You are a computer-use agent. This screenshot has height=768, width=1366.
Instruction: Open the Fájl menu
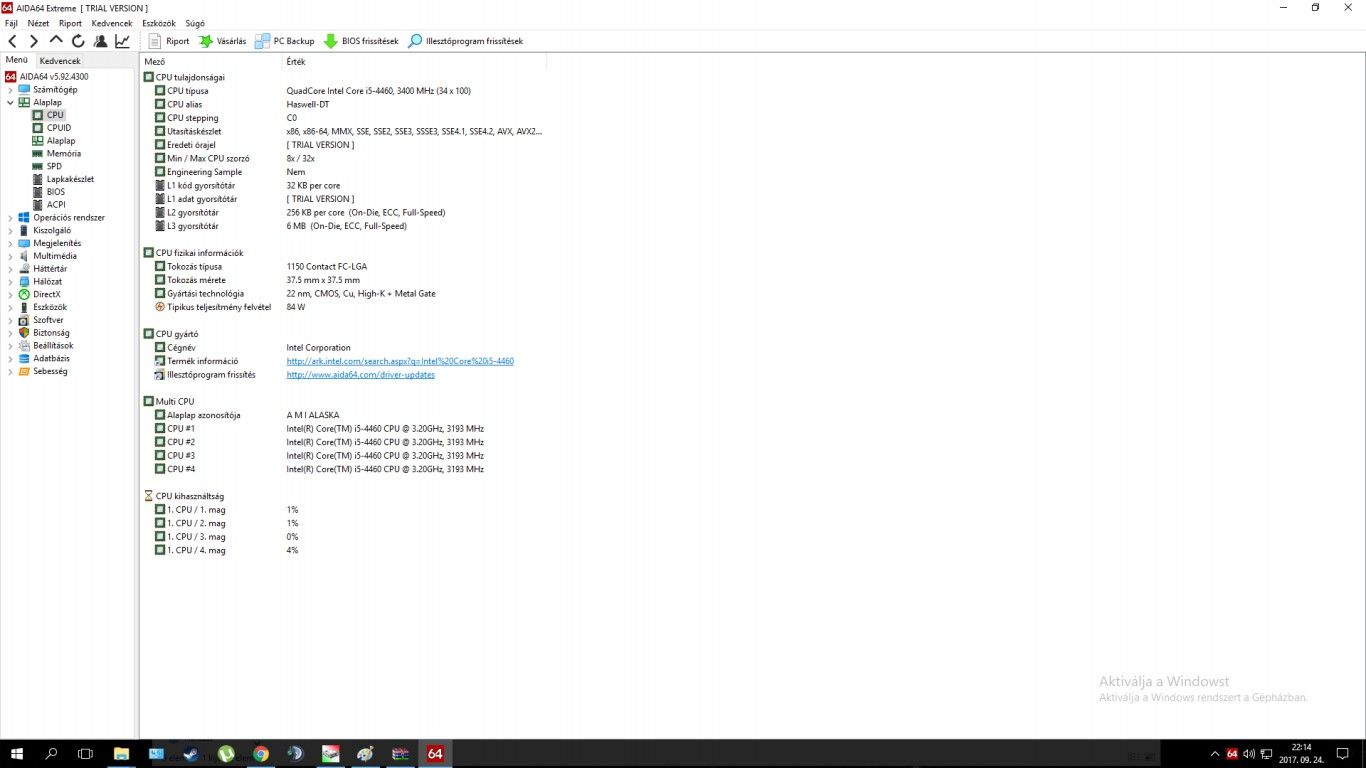tap(12, 23)
